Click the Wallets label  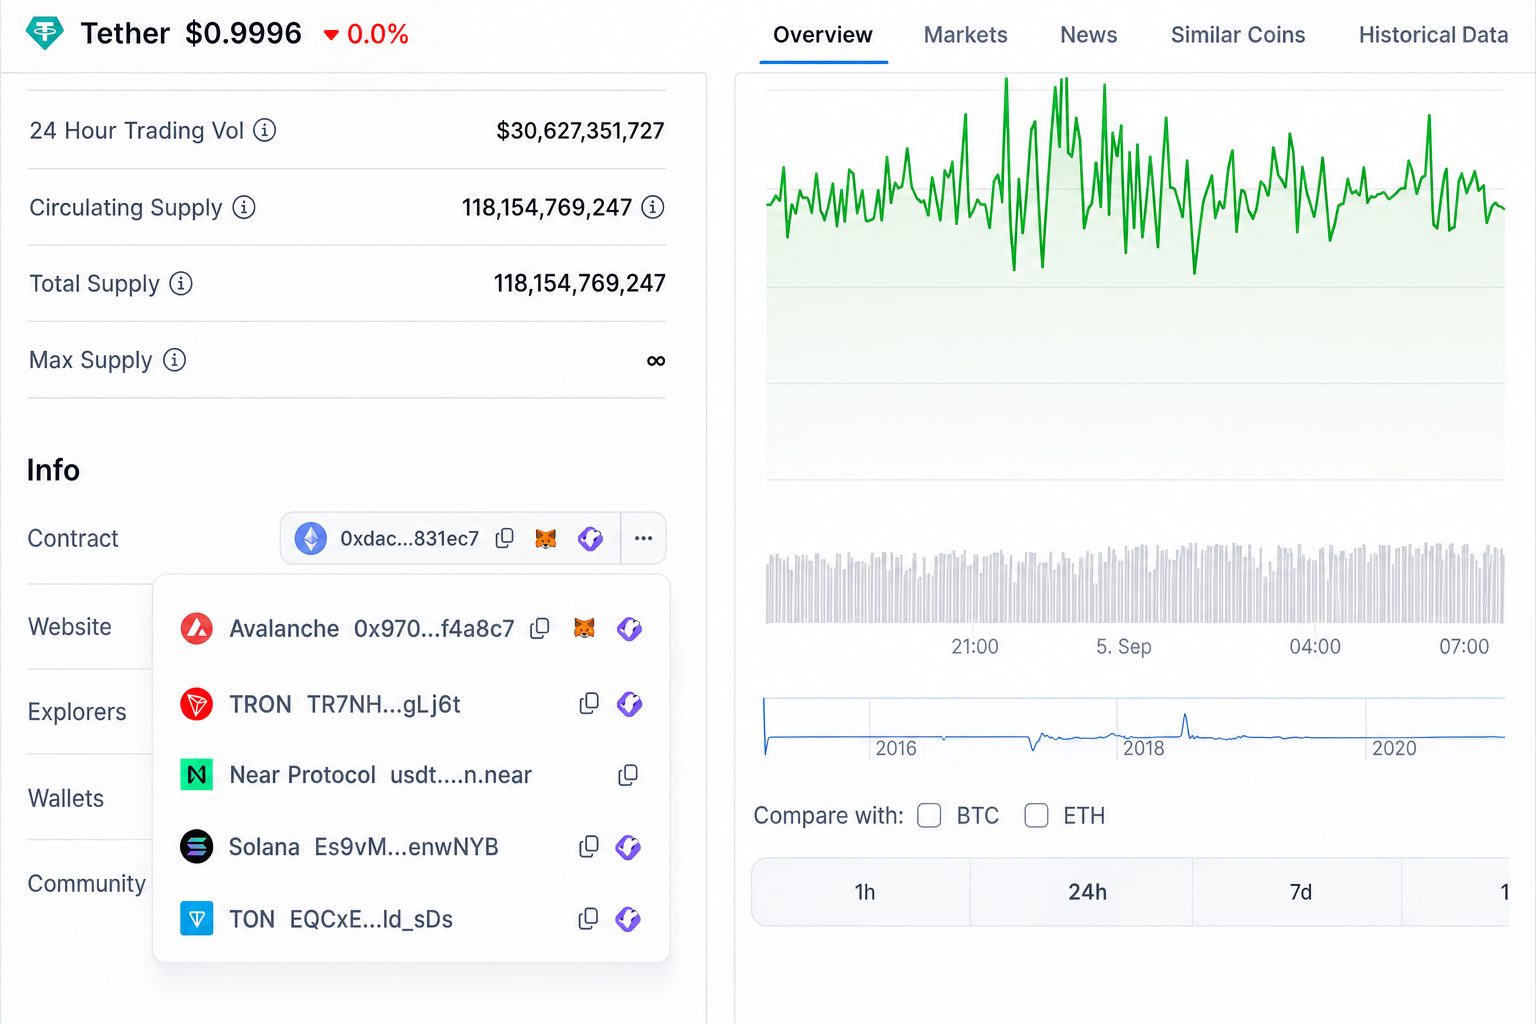[66, 798]
